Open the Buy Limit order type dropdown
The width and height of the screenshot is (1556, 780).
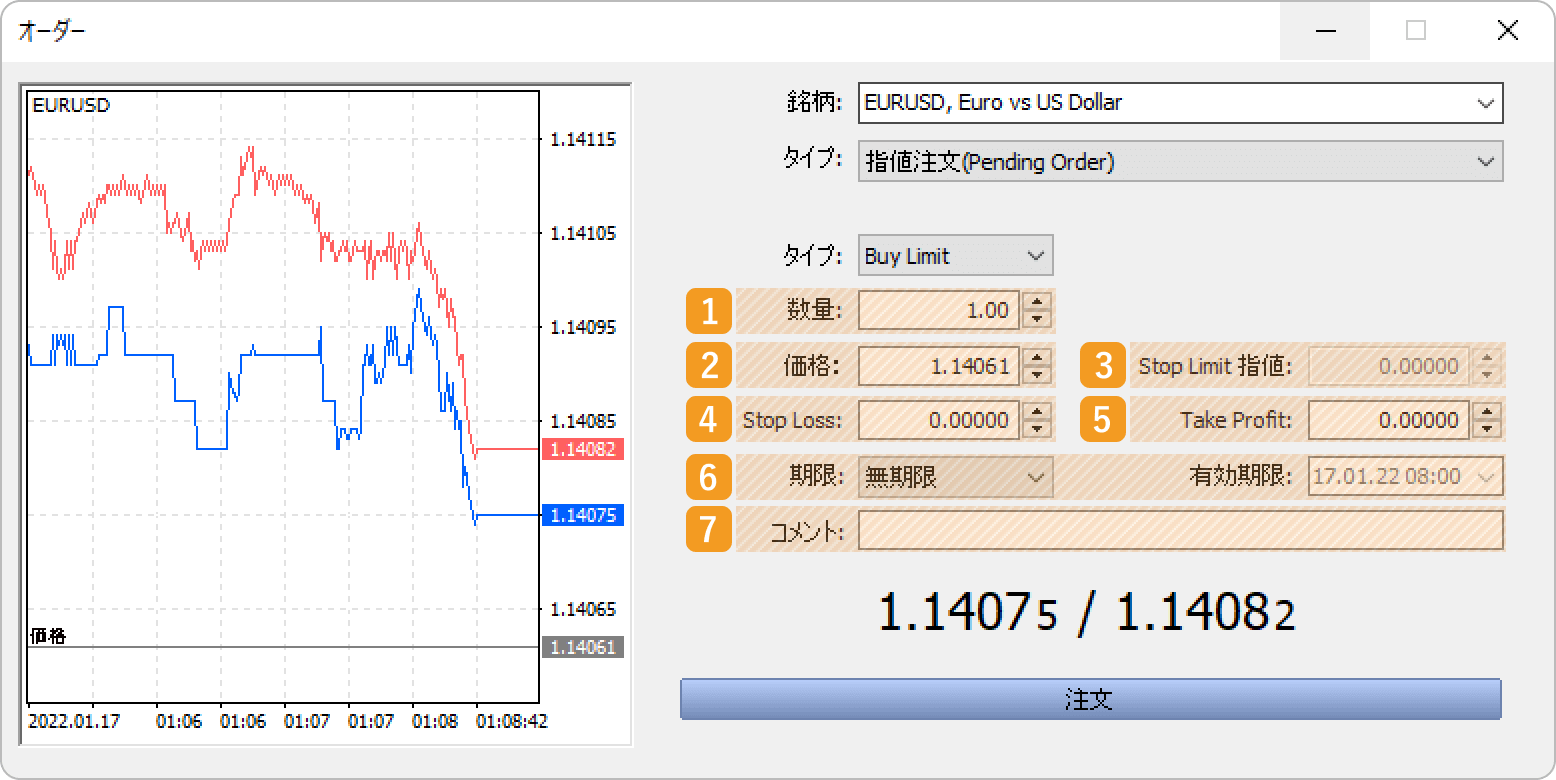(955, 256)
